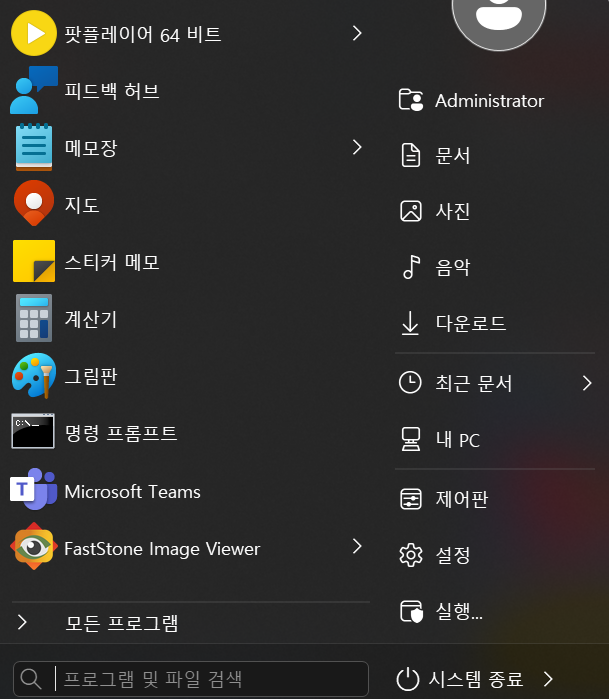Screen dimensions: 609x699
Task: Open the 다운로드 link text
Action: (471, 323)
